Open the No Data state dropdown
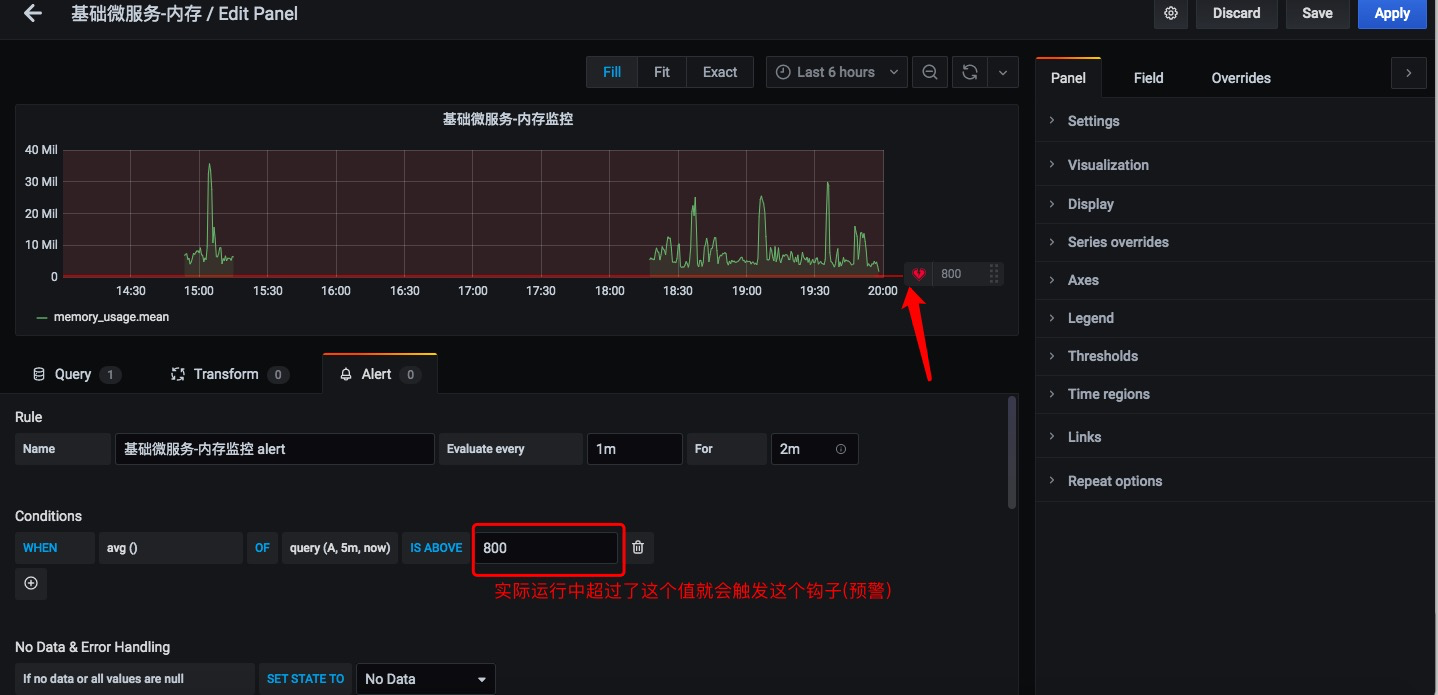 click(425, 678)
